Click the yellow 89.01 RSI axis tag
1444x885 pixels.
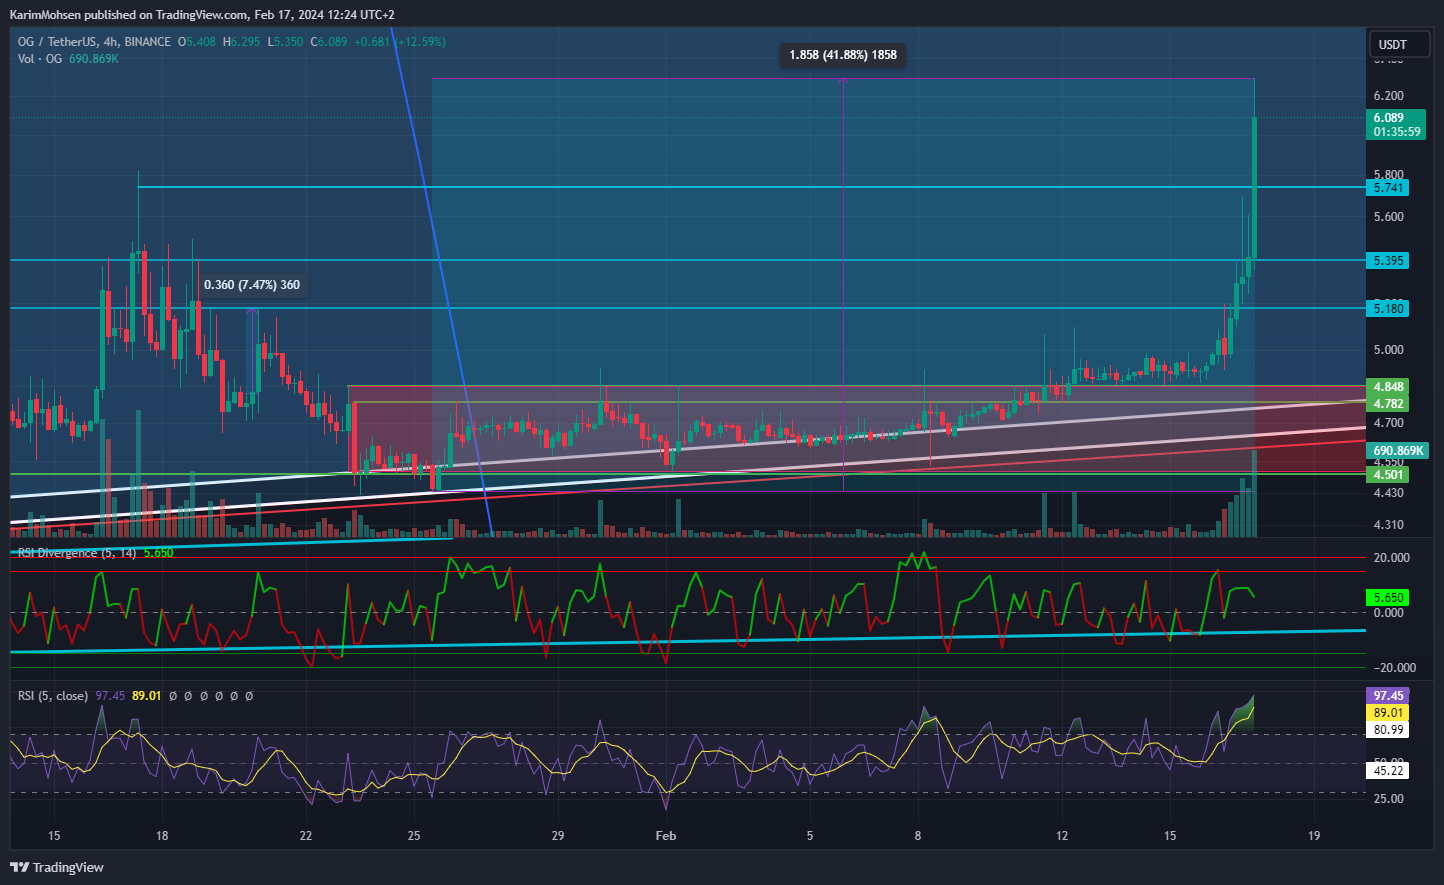click(1388, 713)
